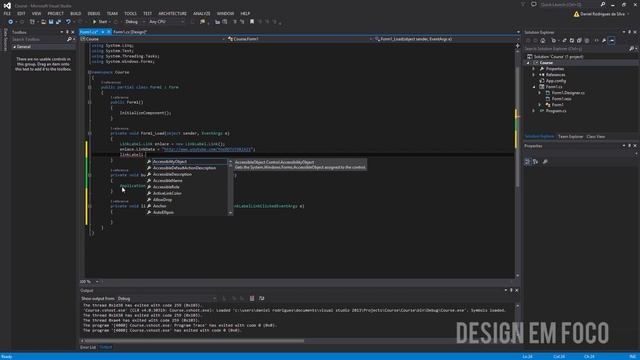The height and width of the screenshot is (360, 640).
Task: Click the Navigate Backward icon in the toolbar
Action: point(11,22)
